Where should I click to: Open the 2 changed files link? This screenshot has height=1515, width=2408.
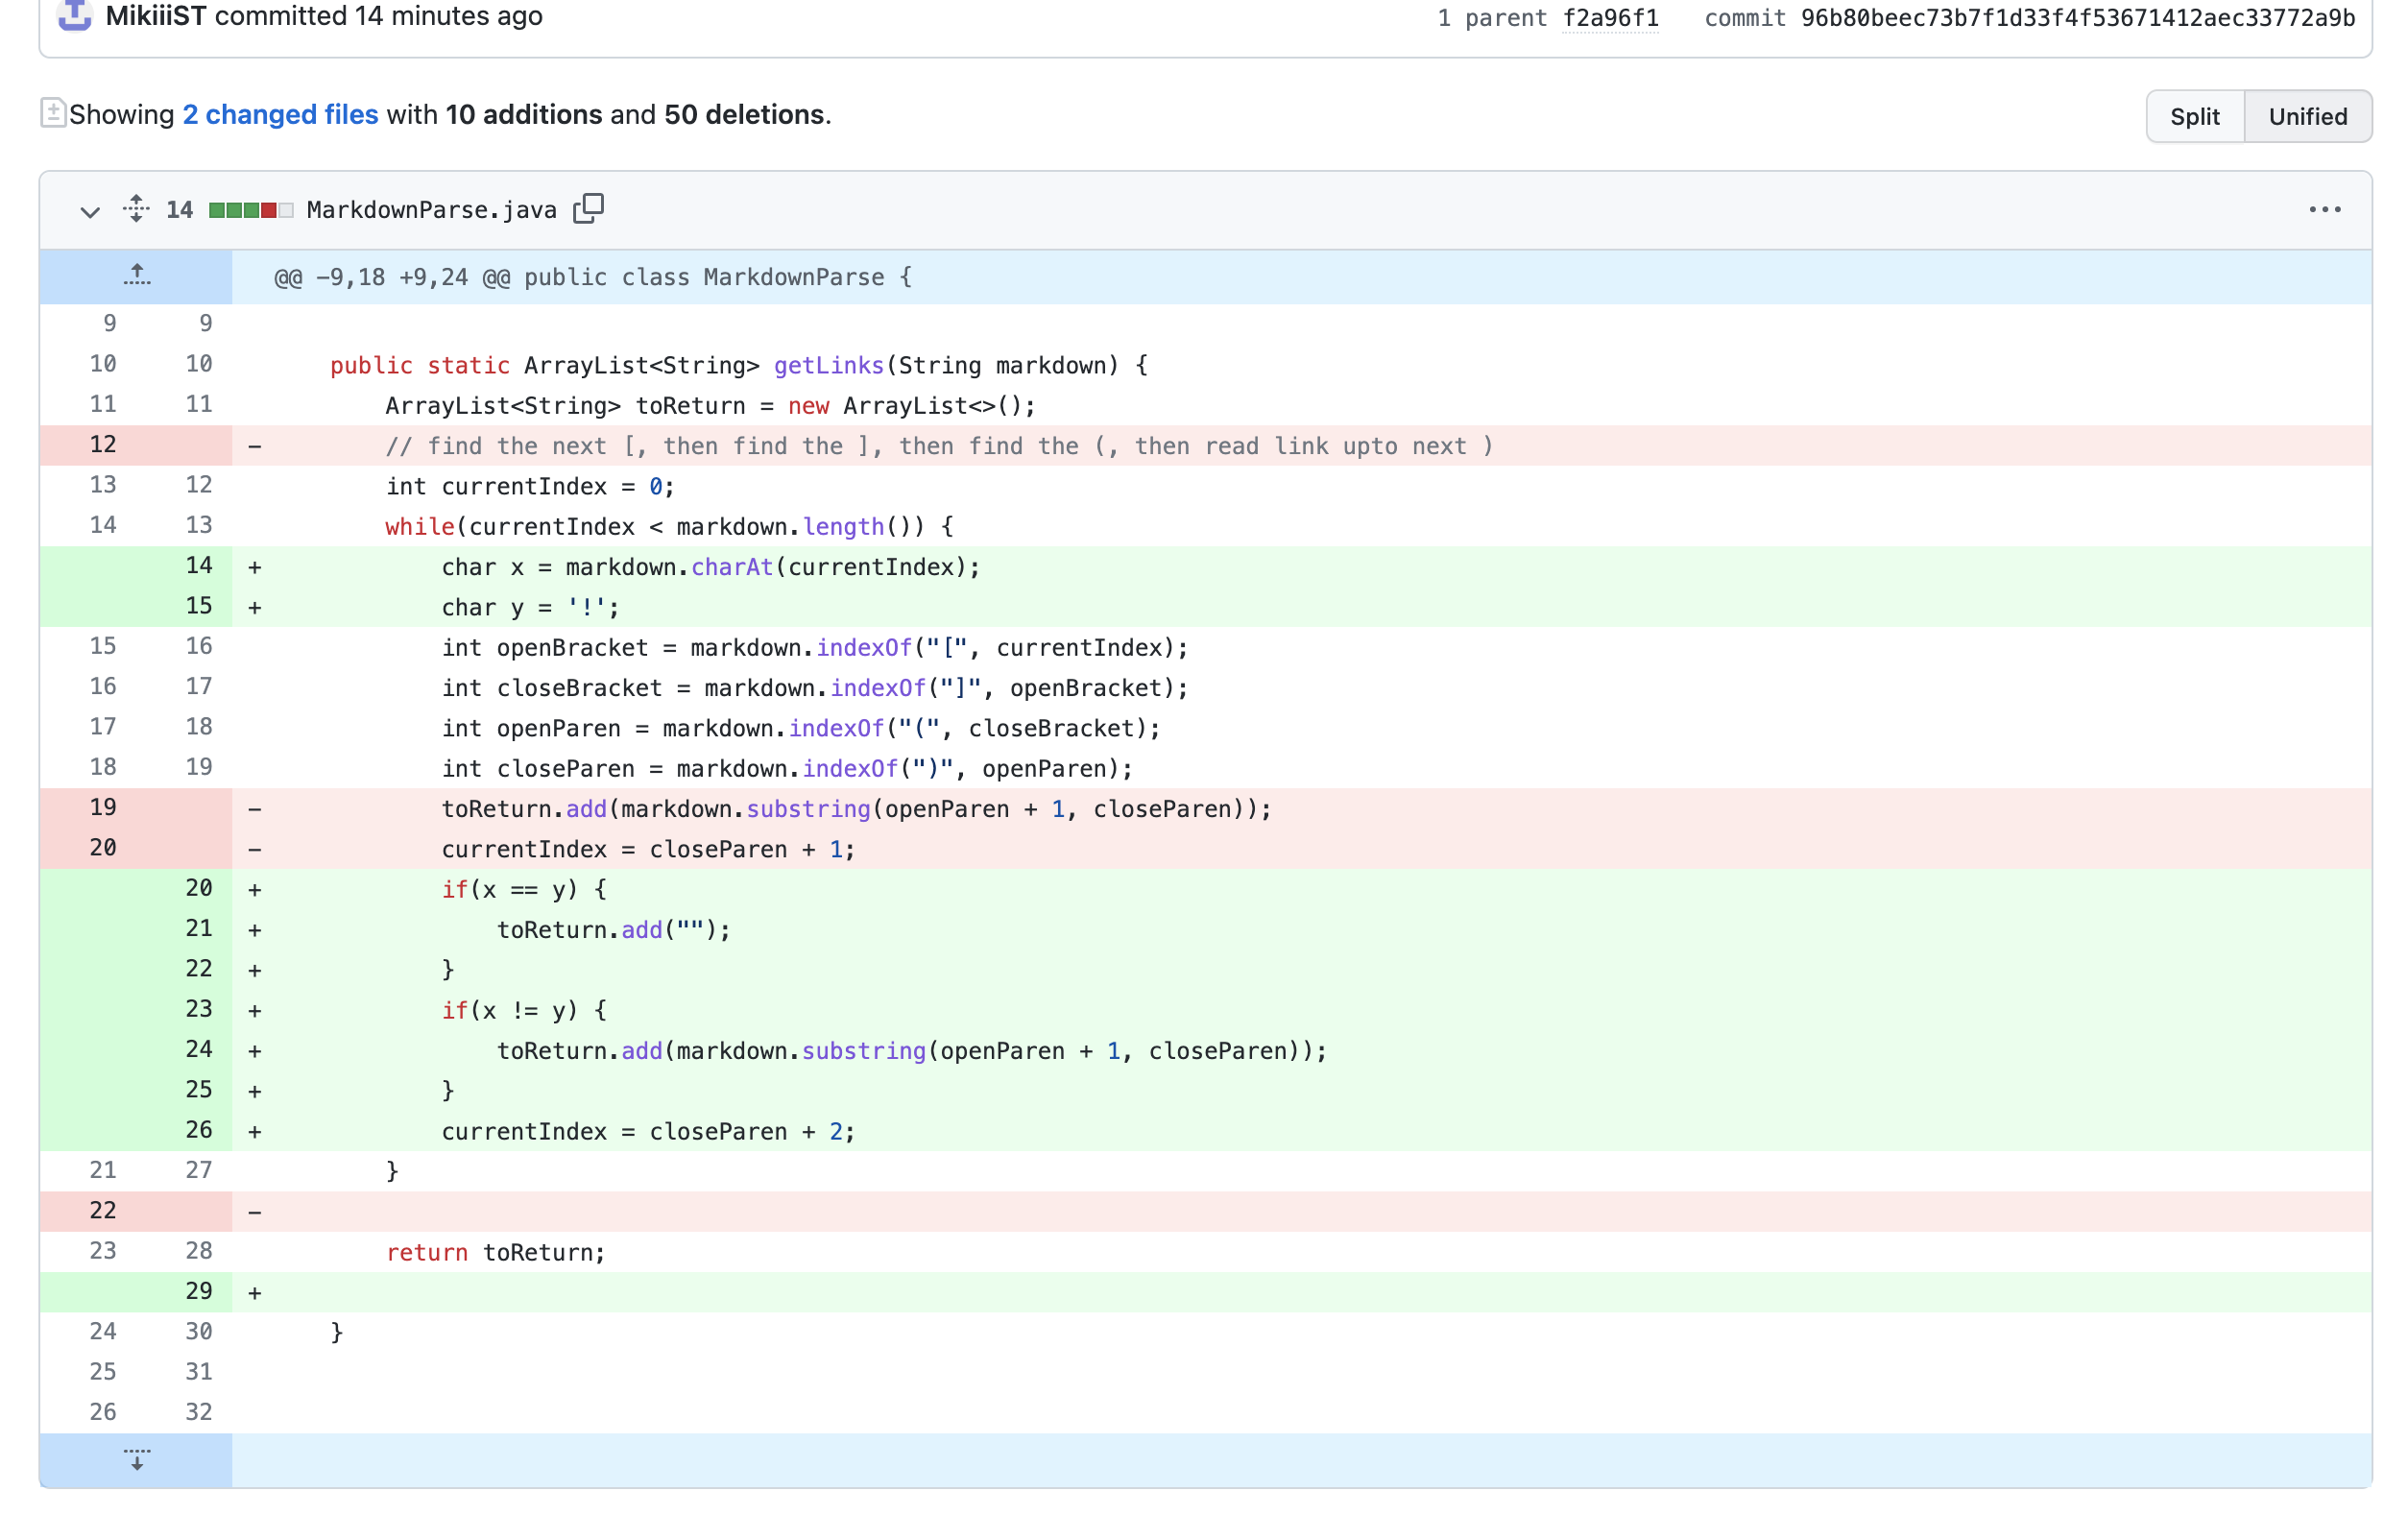(x=279, y=113)
